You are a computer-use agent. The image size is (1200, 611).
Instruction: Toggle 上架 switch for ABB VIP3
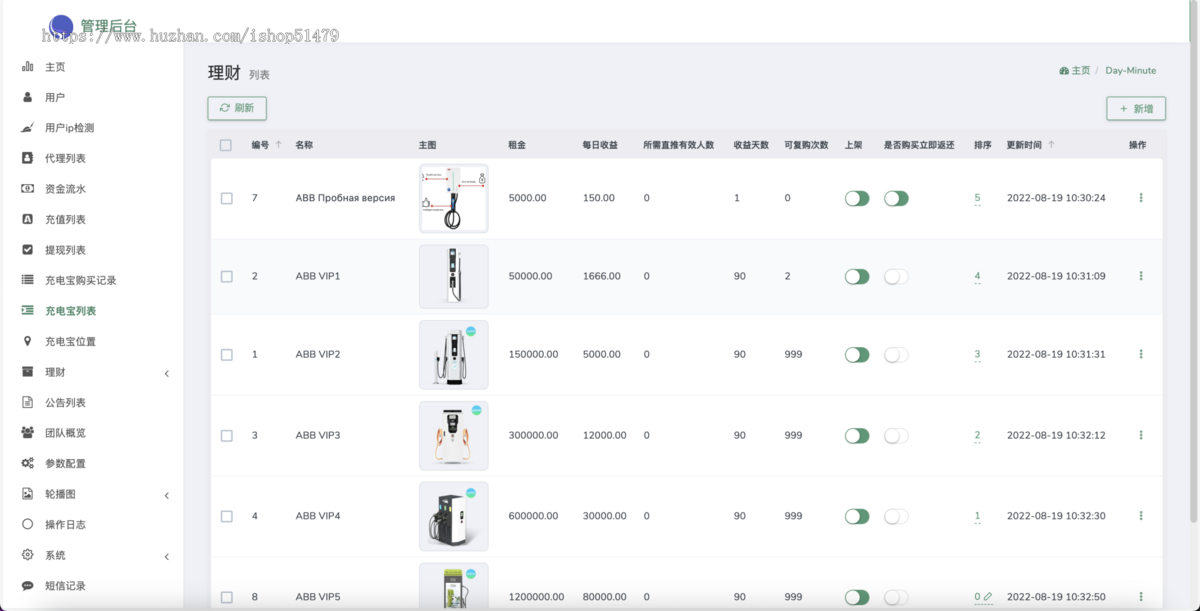click(857, 435)
